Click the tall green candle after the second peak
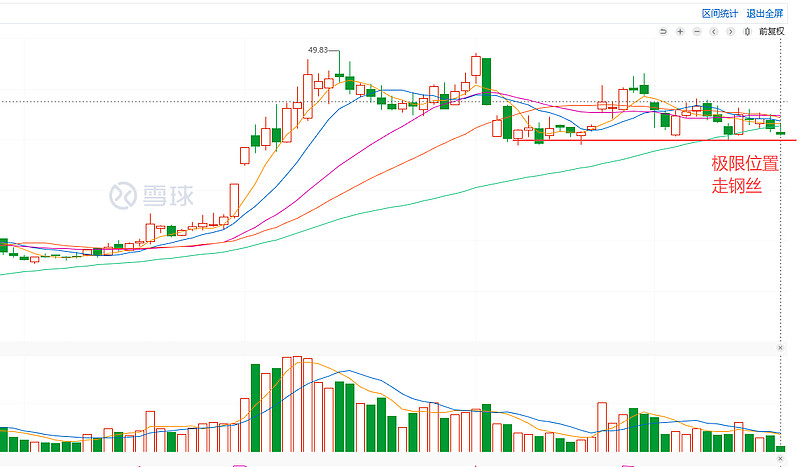The height and width of the screenshot is (467, 800). [487, 82]
